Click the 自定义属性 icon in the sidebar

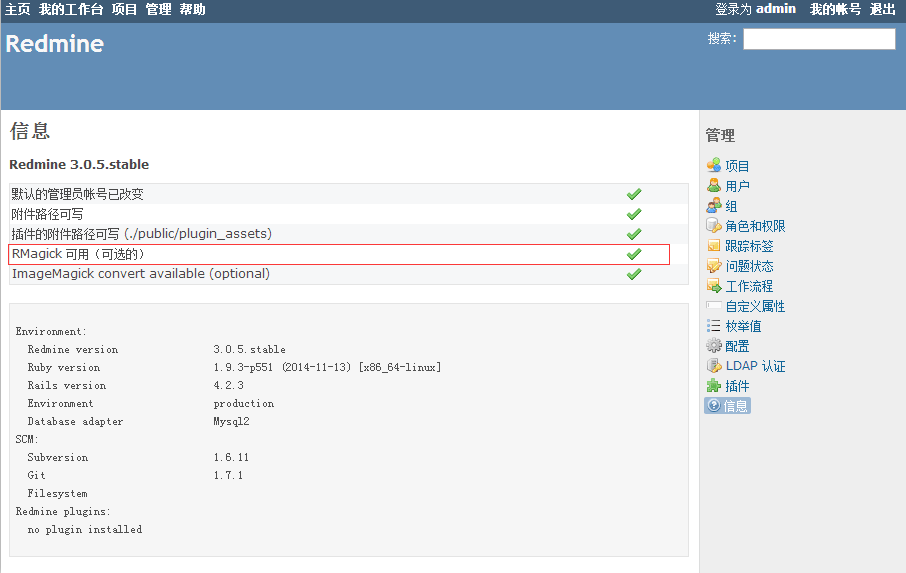[x=714, y=306]
